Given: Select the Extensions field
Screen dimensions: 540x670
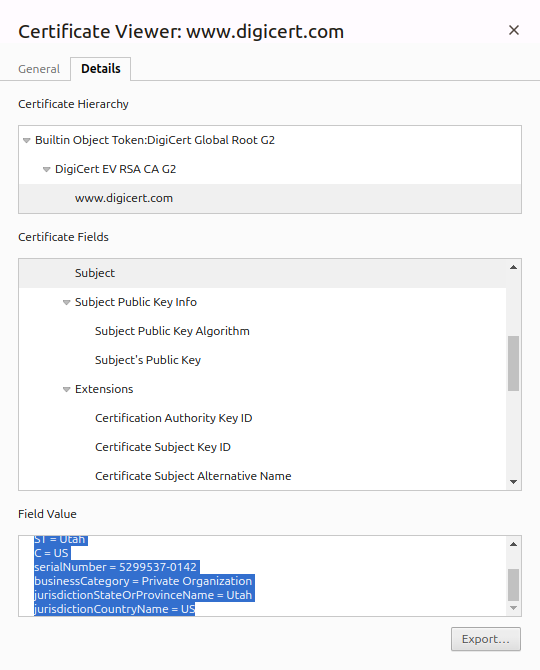Looking at the screenshot, I should (104, 389).
